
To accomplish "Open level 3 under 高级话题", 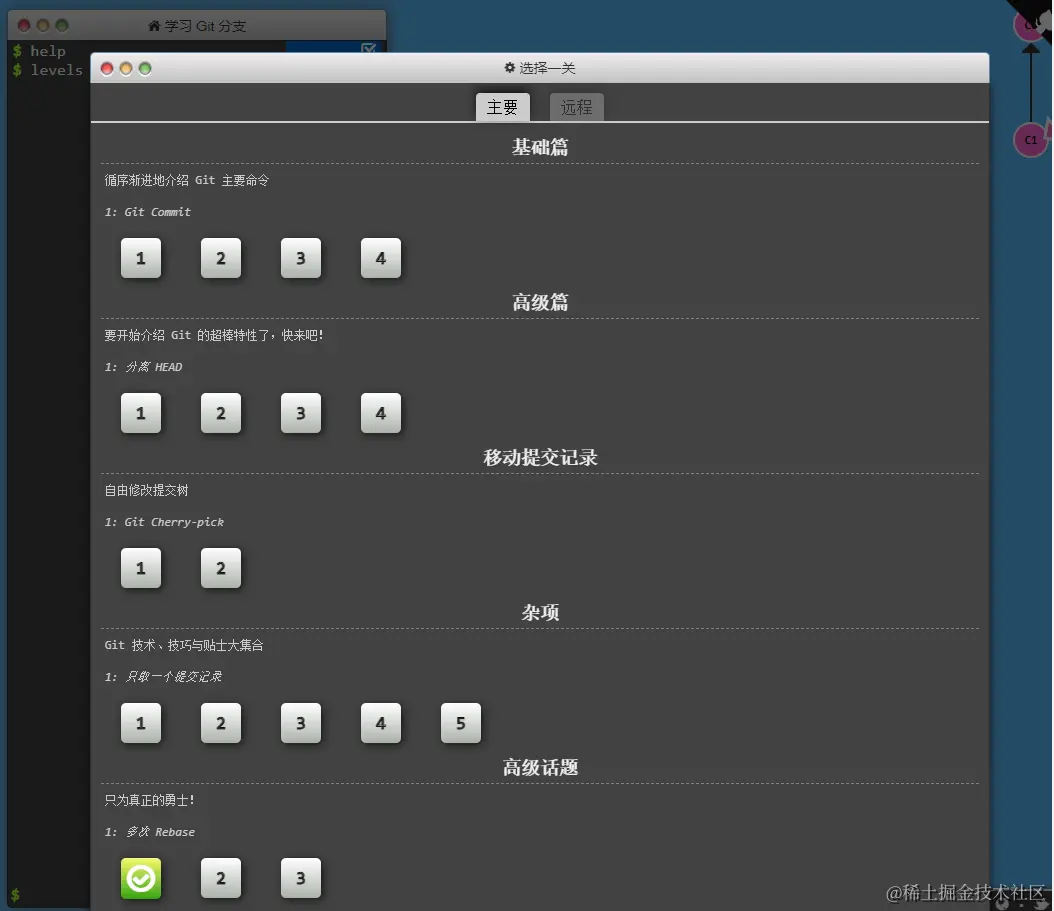I will [301, 878].
